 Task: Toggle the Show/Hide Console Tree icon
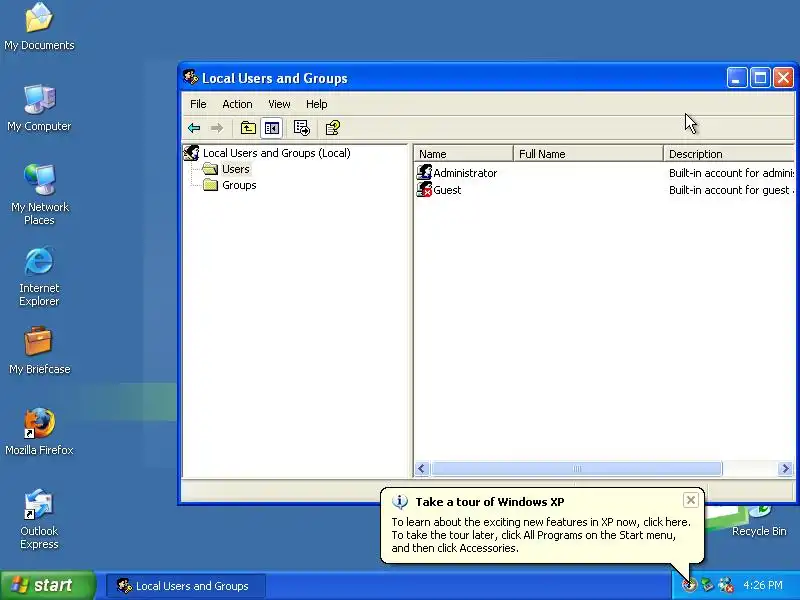(x=271, y=128)
